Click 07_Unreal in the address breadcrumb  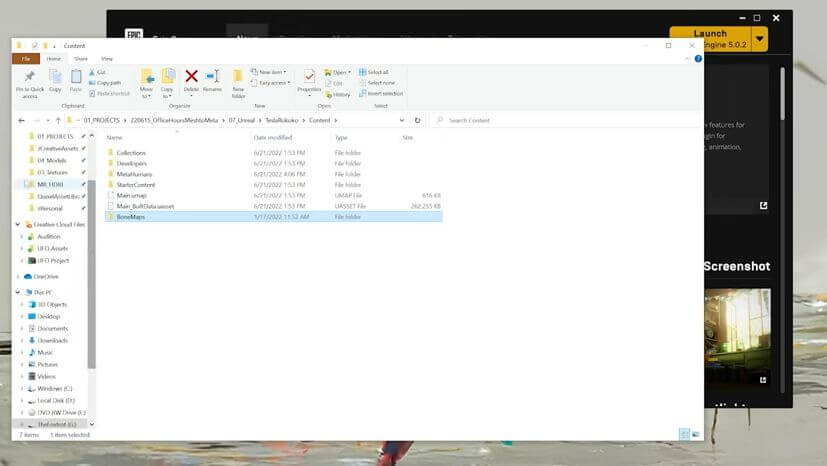tap(242, 120)
